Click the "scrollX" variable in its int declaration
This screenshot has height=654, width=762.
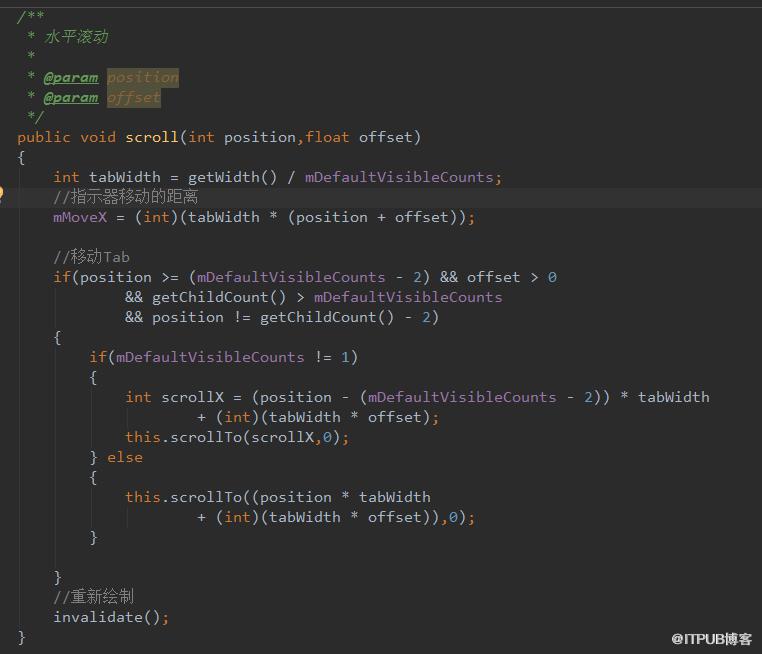tap(192, 397)
